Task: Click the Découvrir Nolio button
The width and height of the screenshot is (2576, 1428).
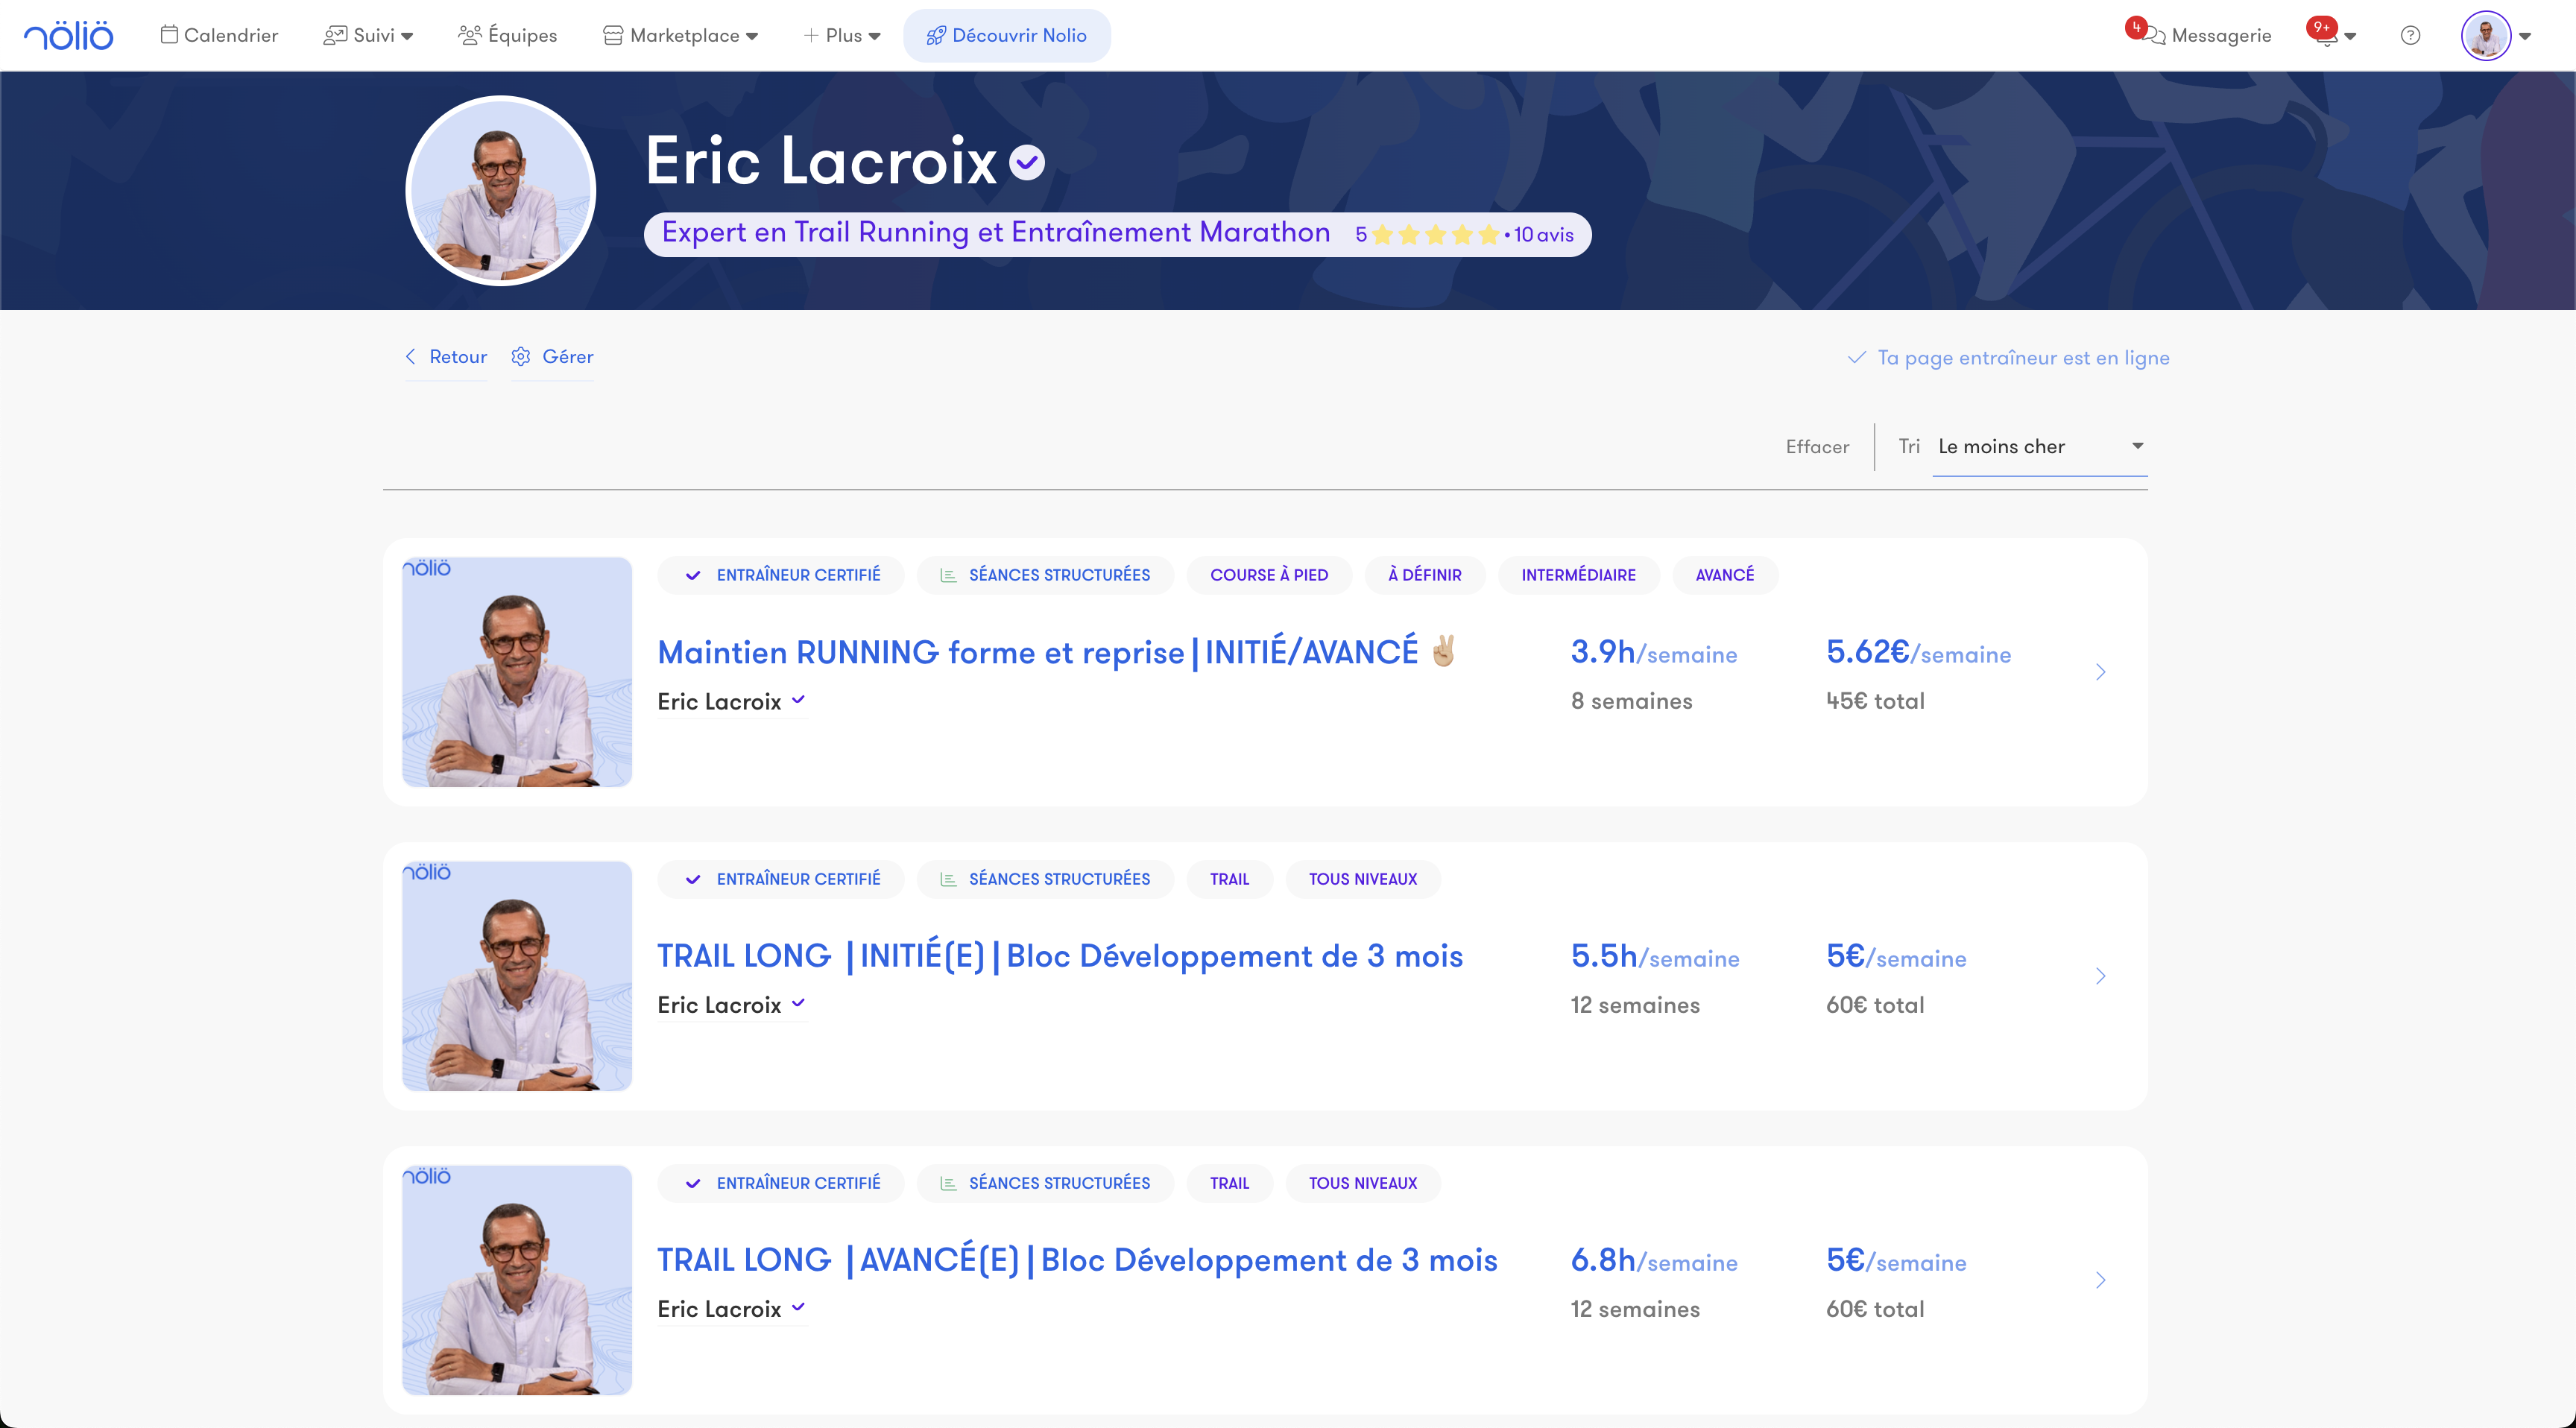Action: coord(1006,36)
